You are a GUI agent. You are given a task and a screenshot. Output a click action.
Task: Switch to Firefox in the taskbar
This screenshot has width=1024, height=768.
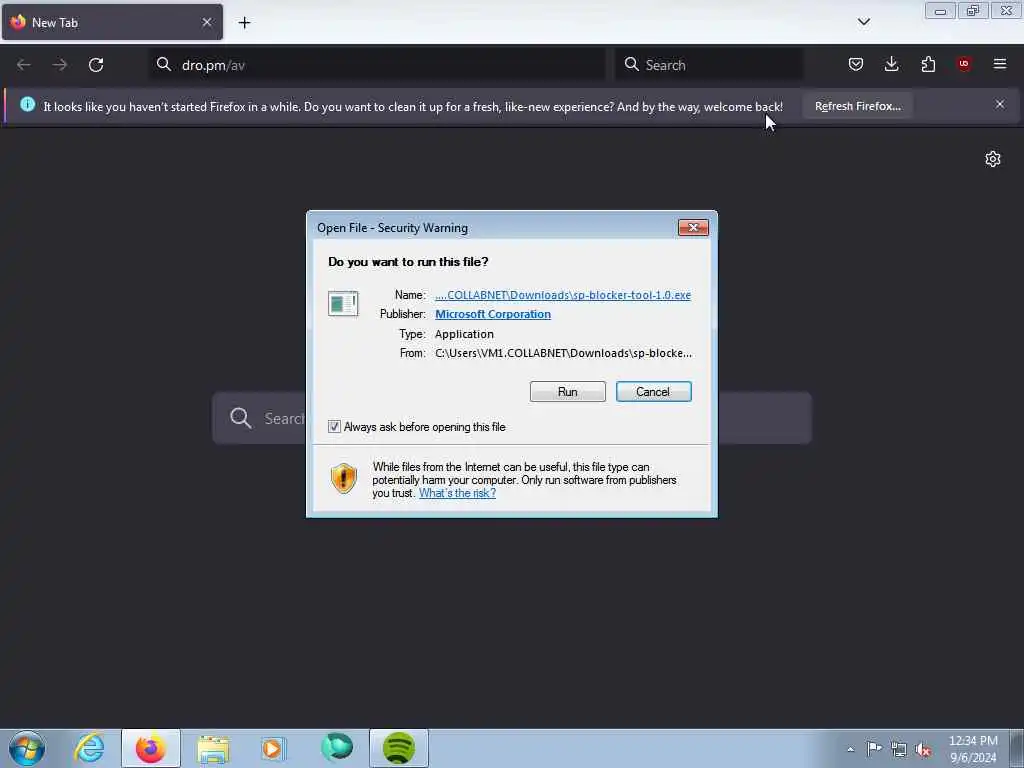click(x=150, y=748)
